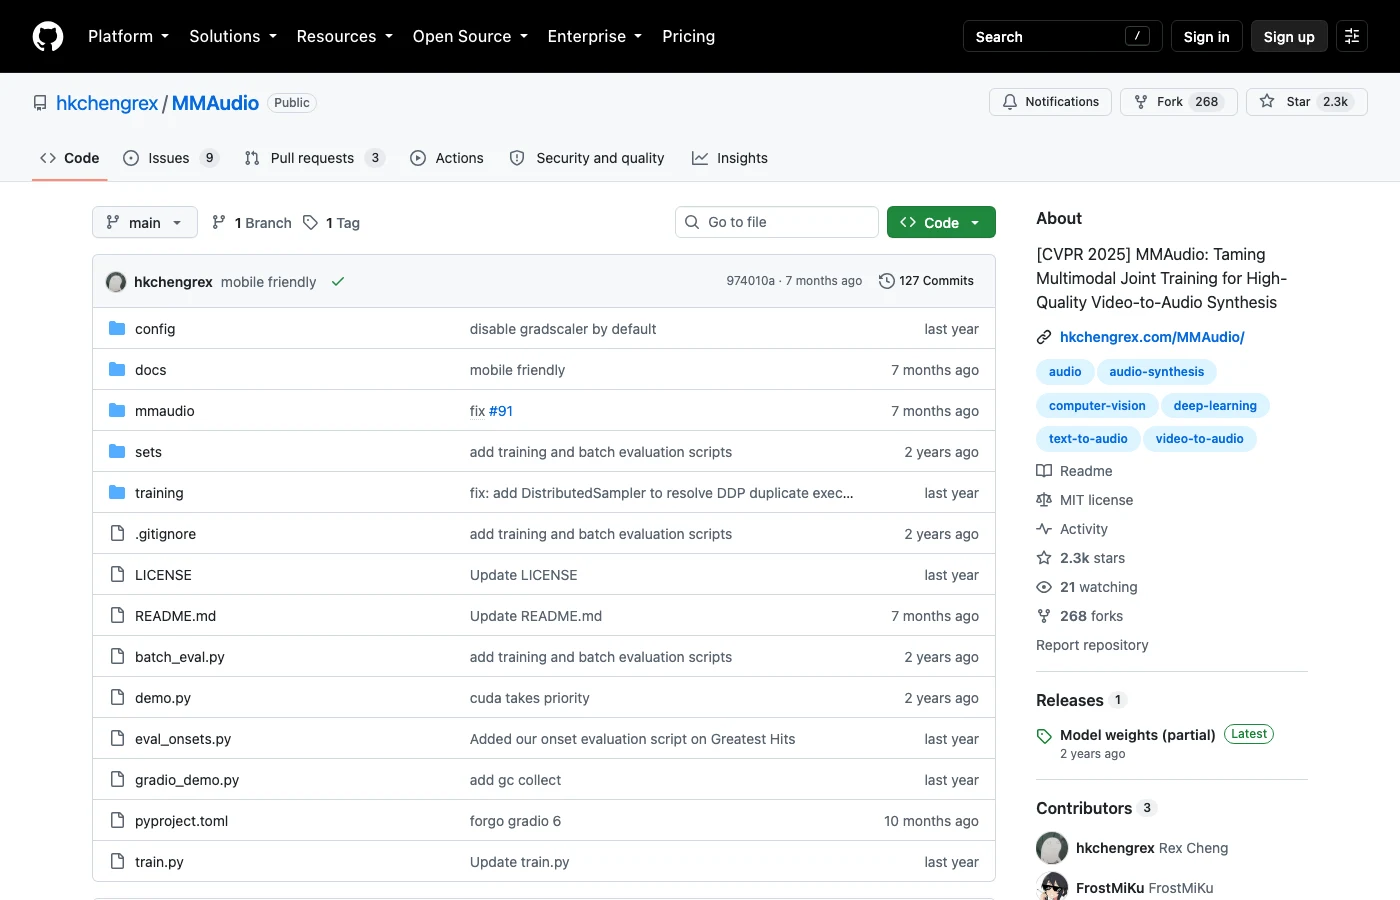
Task: Click the tag icon by Model weights
Action: coord(1044,736)
